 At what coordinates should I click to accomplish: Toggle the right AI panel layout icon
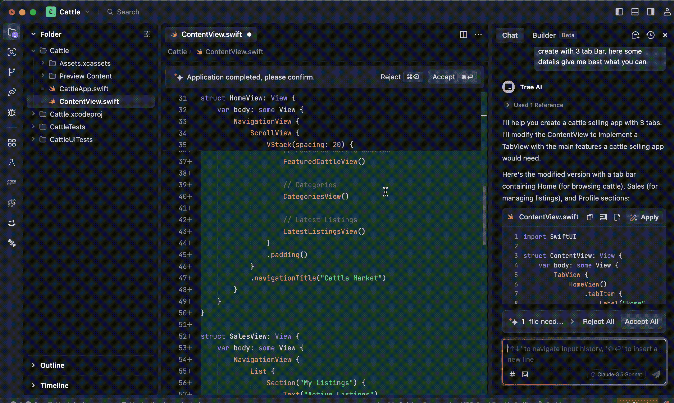click(x=648, y=12)
